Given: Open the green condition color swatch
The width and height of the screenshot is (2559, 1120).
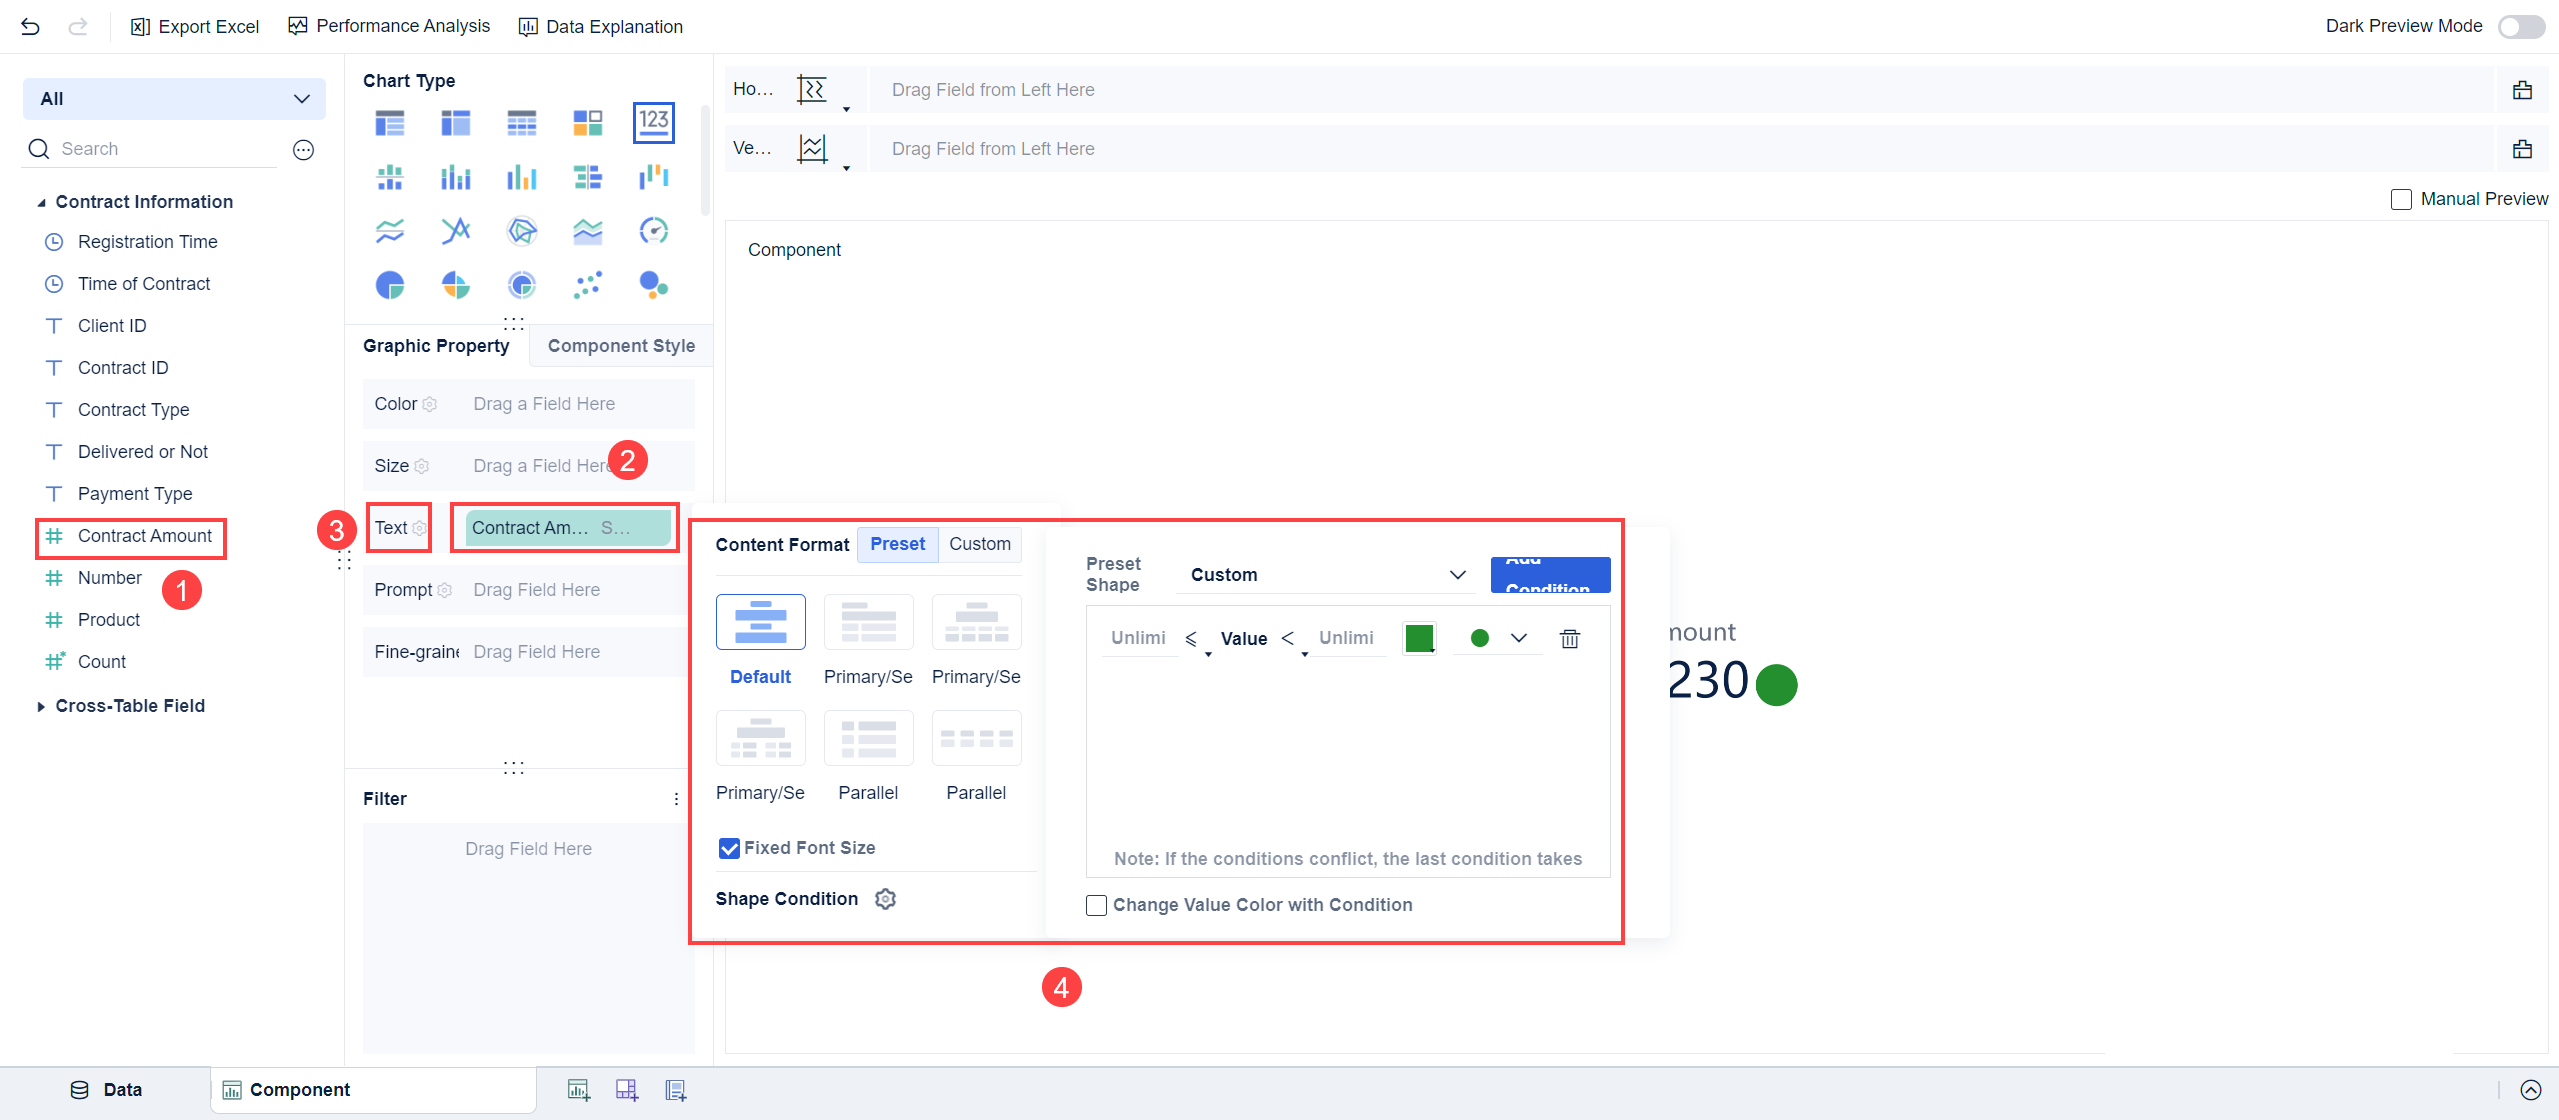Looking at the screenshot, I should coord(1419,638).
